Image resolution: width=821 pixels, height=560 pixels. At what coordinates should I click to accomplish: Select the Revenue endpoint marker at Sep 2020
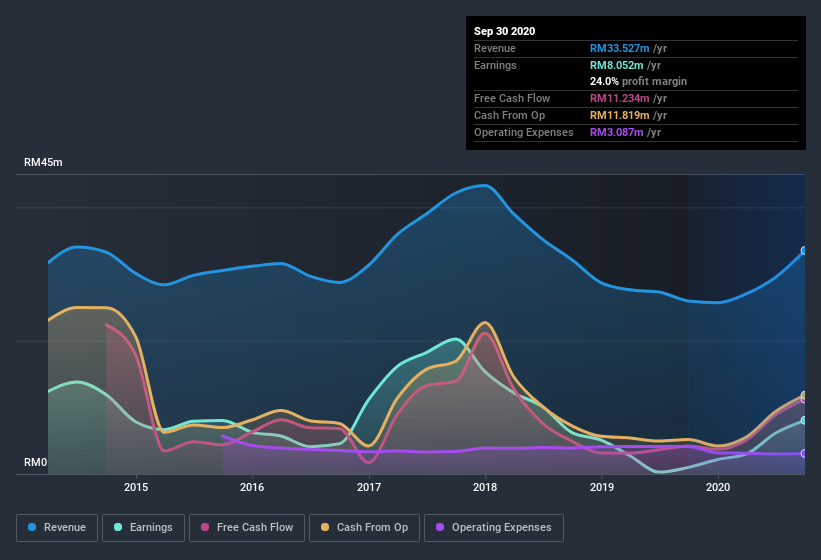click(804, 251)
